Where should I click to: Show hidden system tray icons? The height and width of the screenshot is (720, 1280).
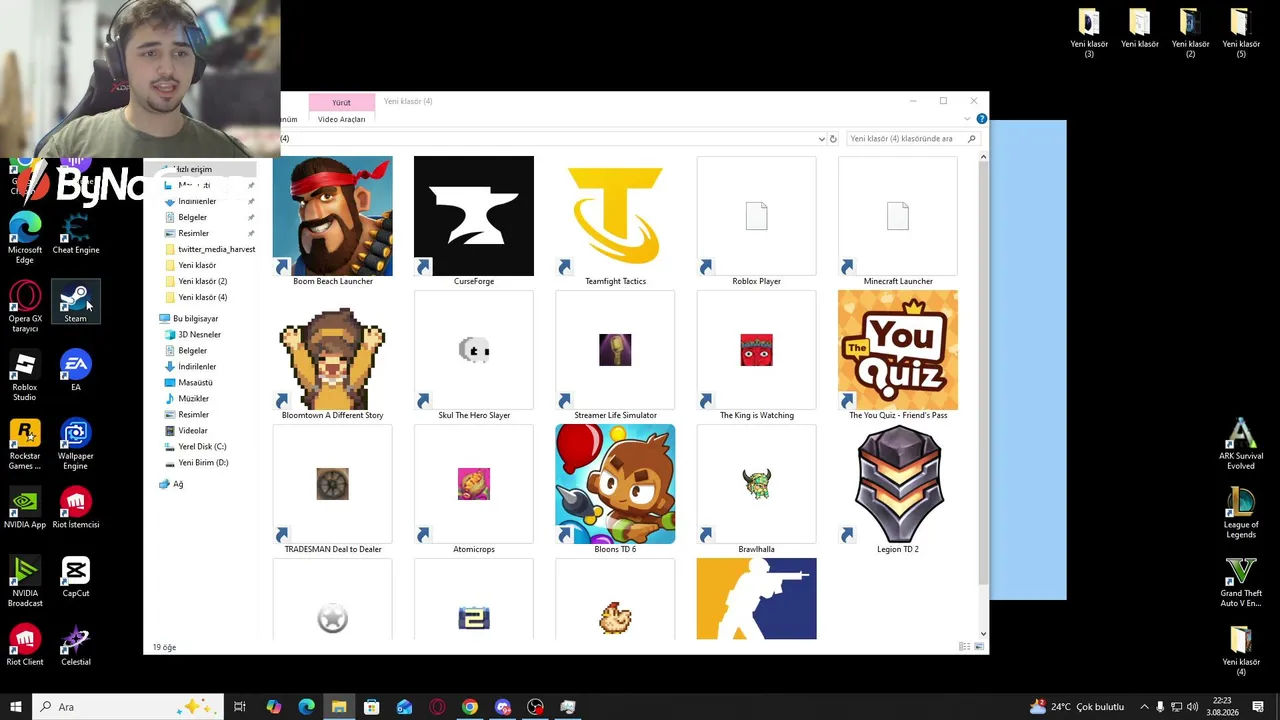point(1145,707)
